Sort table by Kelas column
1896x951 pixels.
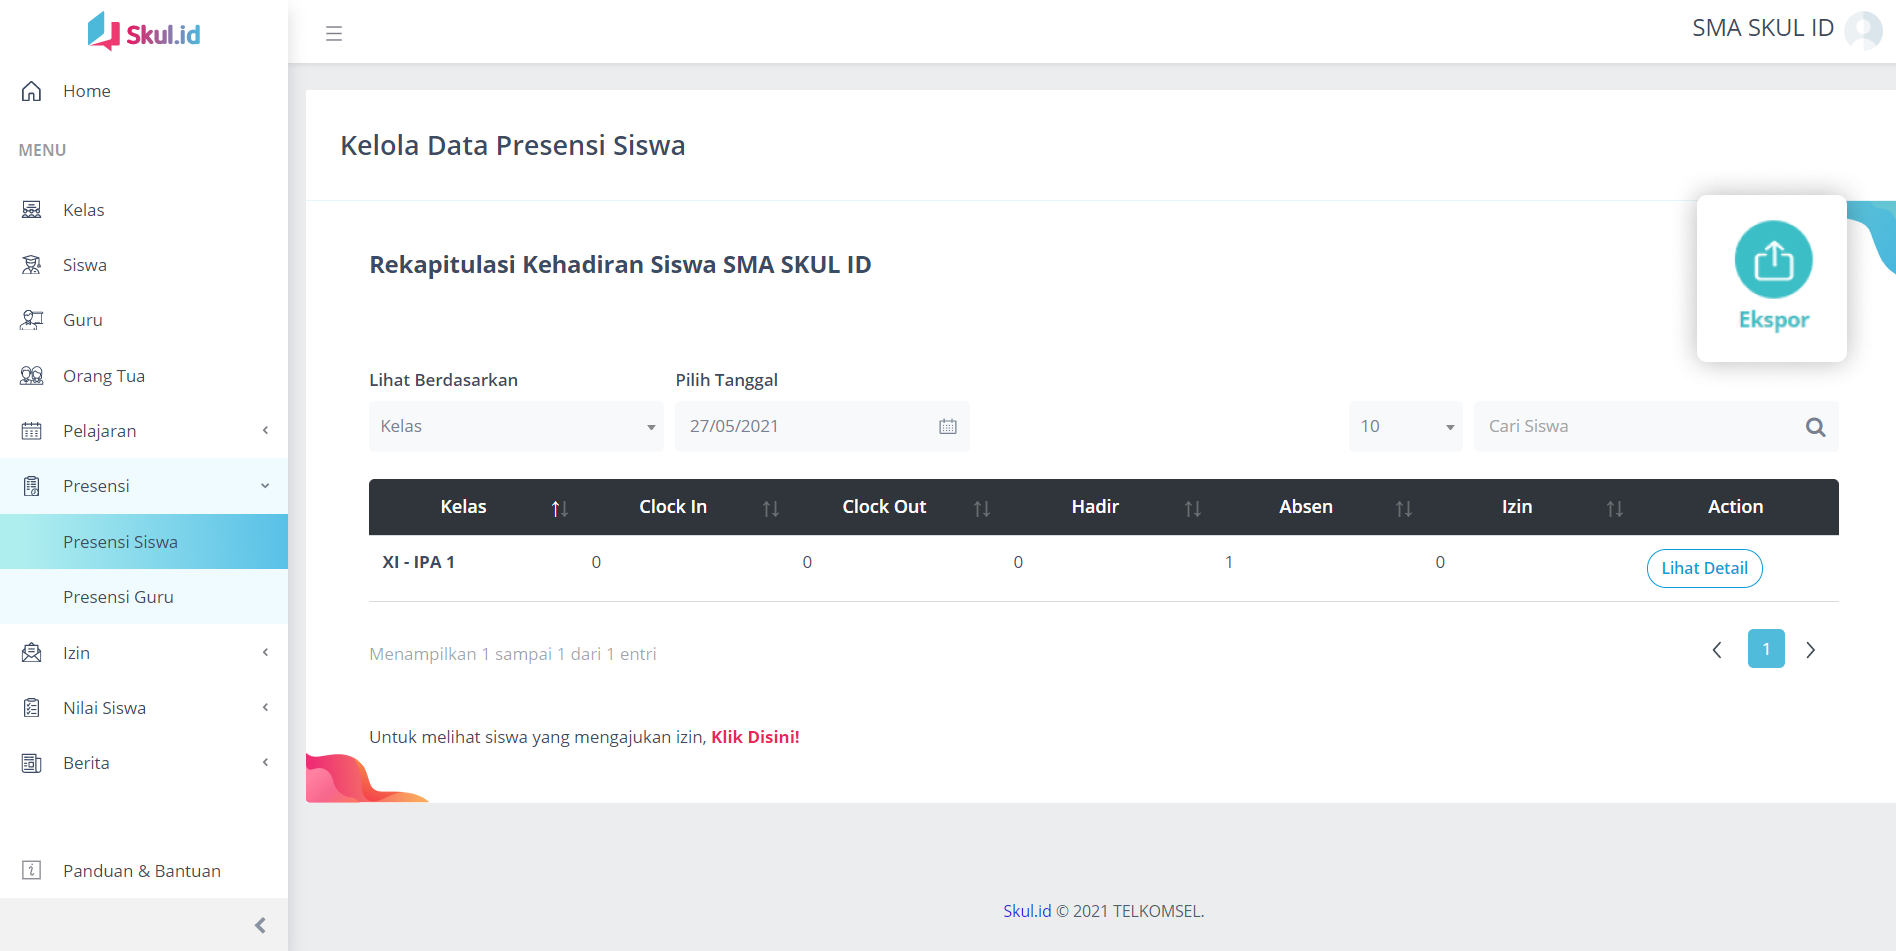click(559, 508)
